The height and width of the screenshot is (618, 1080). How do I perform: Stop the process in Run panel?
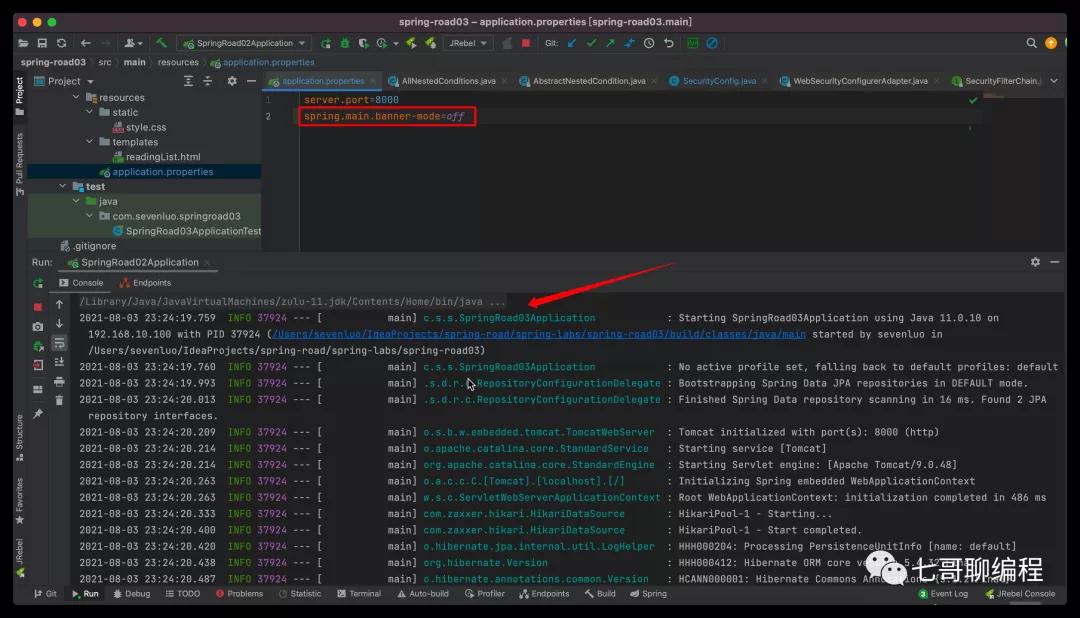point(38,307)
